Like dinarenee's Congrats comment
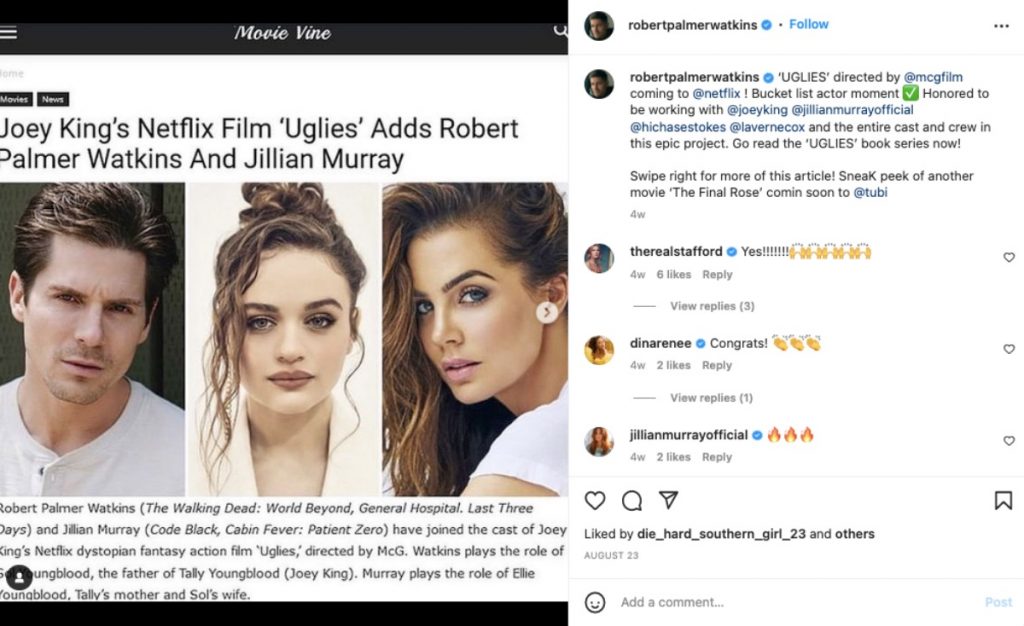 click(1008, 350)
